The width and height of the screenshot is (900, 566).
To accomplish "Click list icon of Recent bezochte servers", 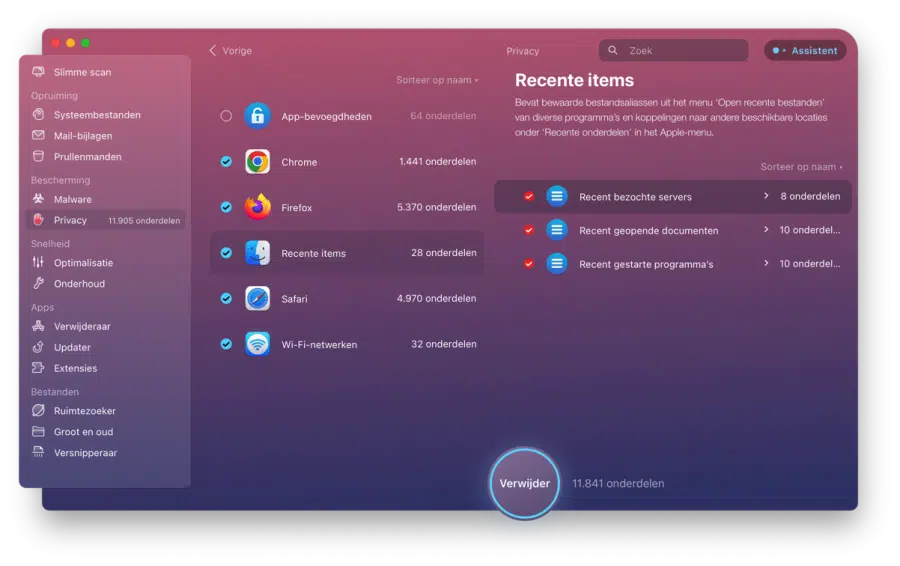I will (x=557, y=196).
